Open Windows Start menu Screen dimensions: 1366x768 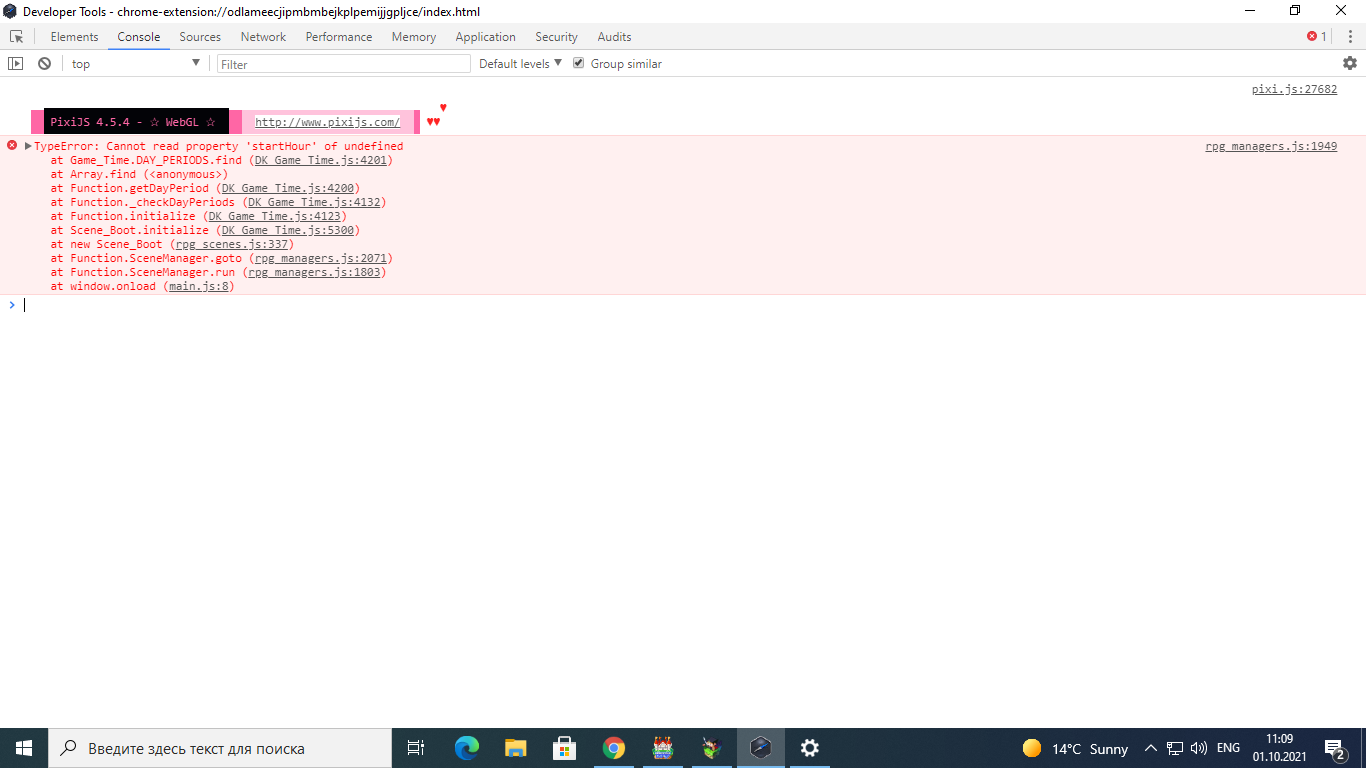(24, 748)
